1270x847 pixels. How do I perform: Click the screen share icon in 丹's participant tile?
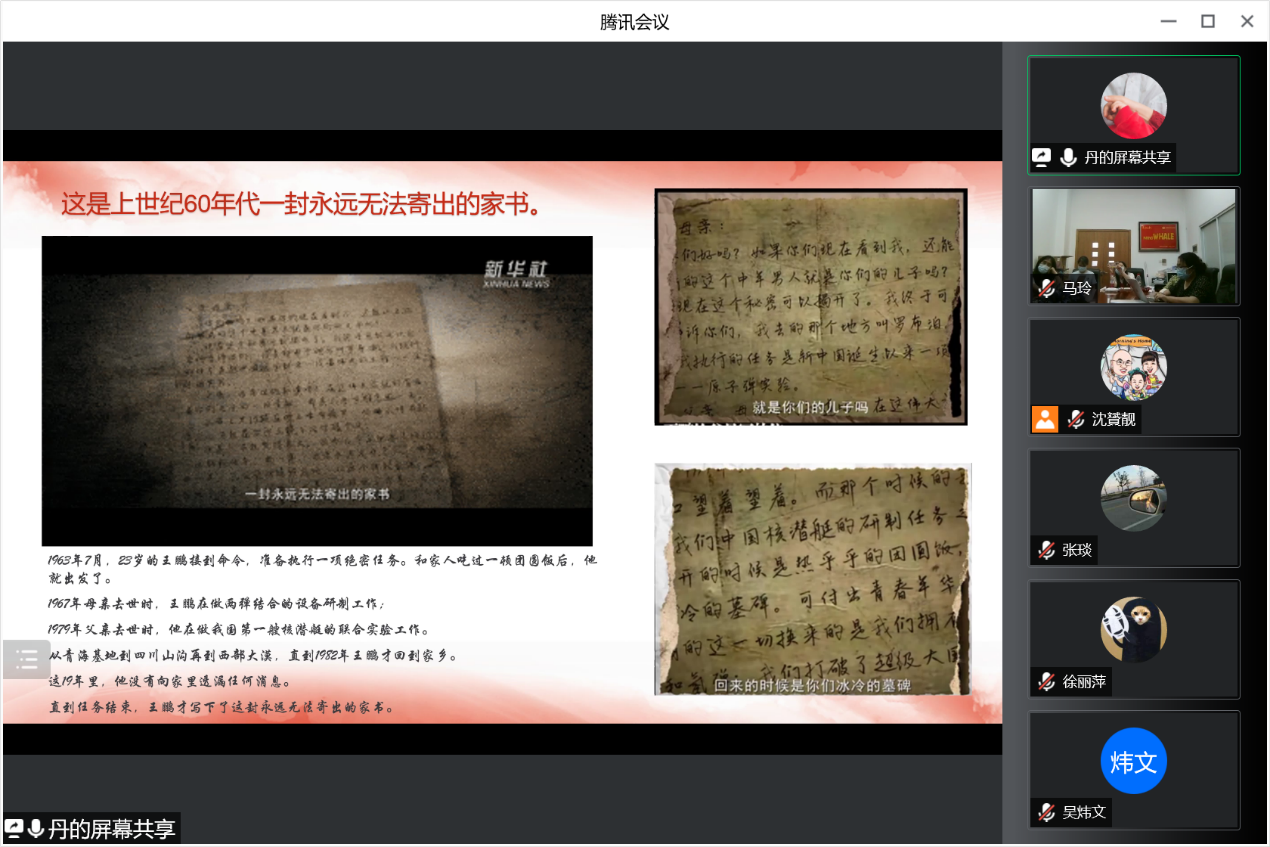click(1042, 157)
